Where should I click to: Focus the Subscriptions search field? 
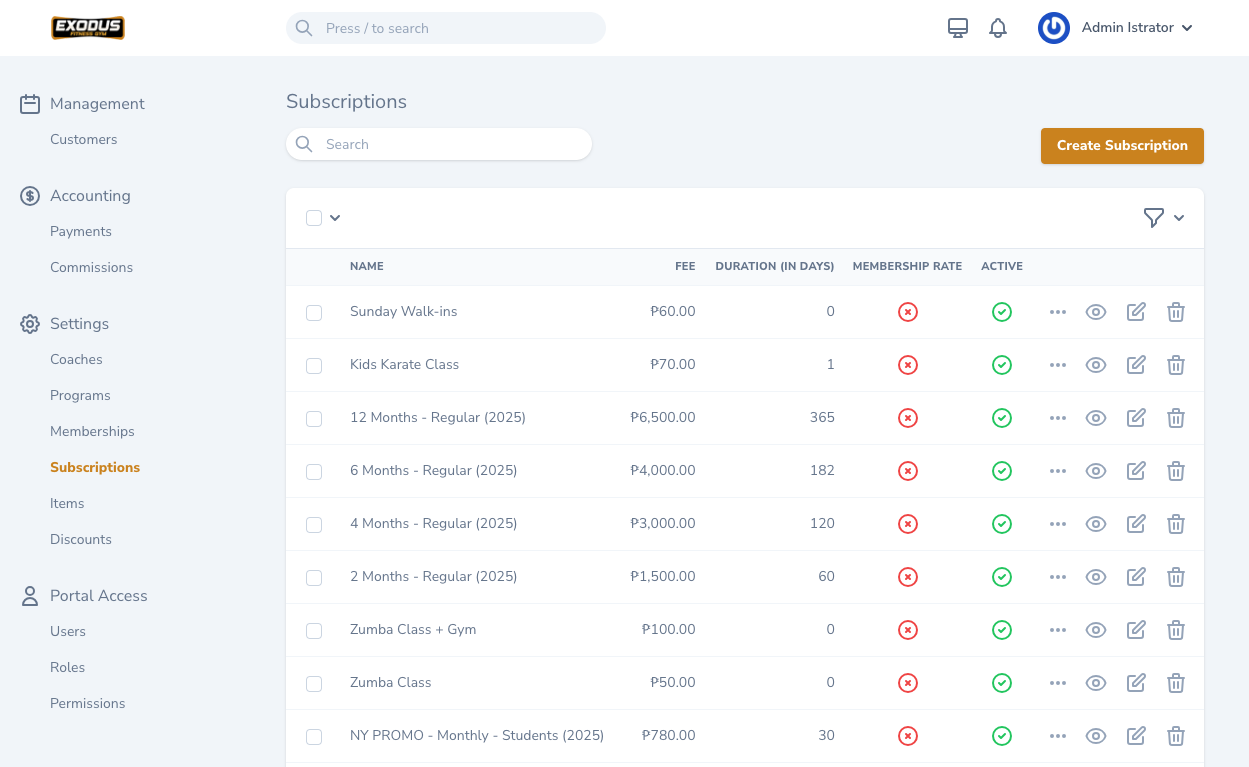pyautogui.click(x=450, y=144)
